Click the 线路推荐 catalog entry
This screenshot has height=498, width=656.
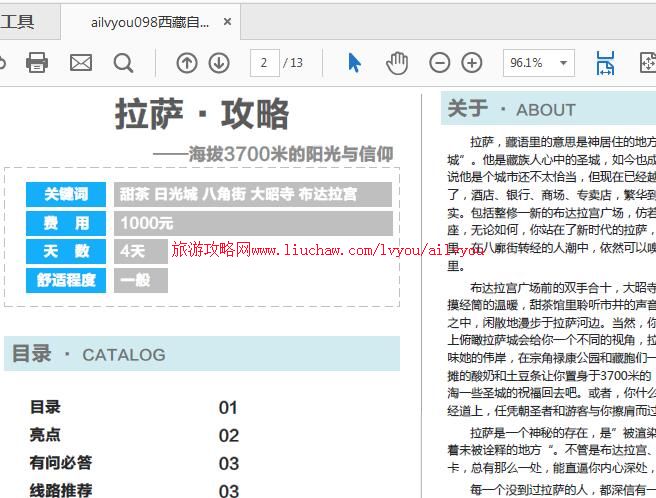[x=61, y=490]
